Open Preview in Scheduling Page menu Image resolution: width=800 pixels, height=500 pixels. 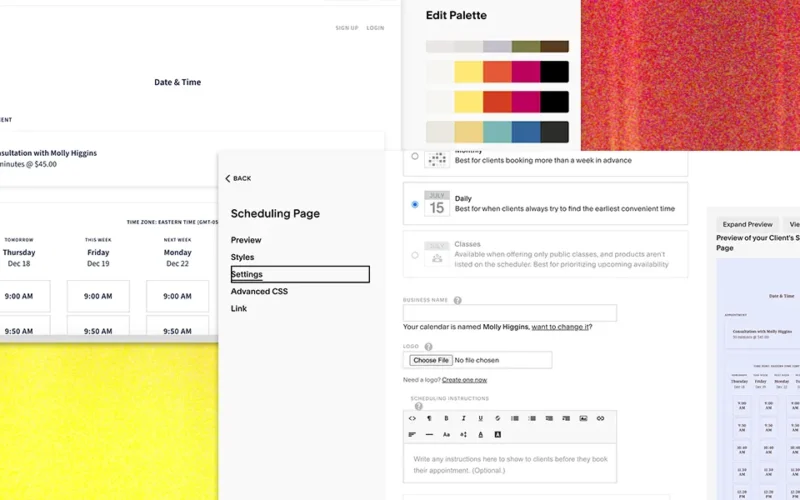pyautogui.click(x=246, y=240)
